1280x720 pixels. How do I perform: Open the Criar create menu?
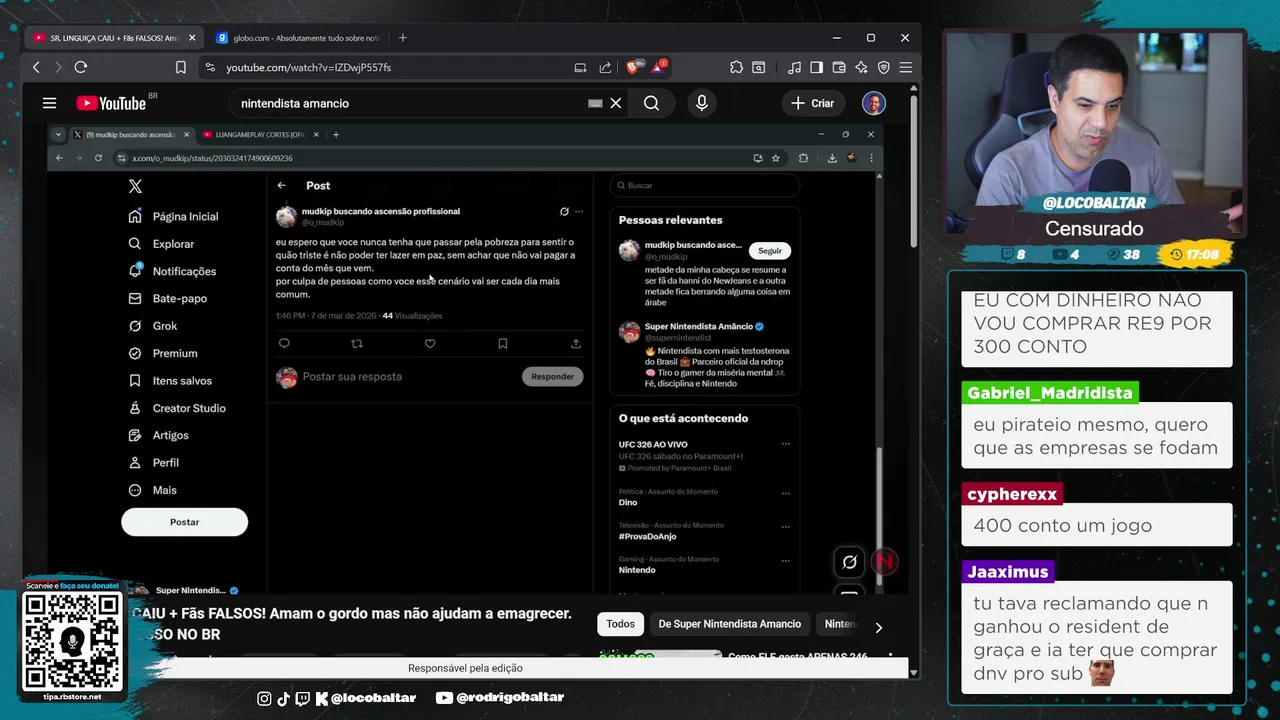pos(812,103)
